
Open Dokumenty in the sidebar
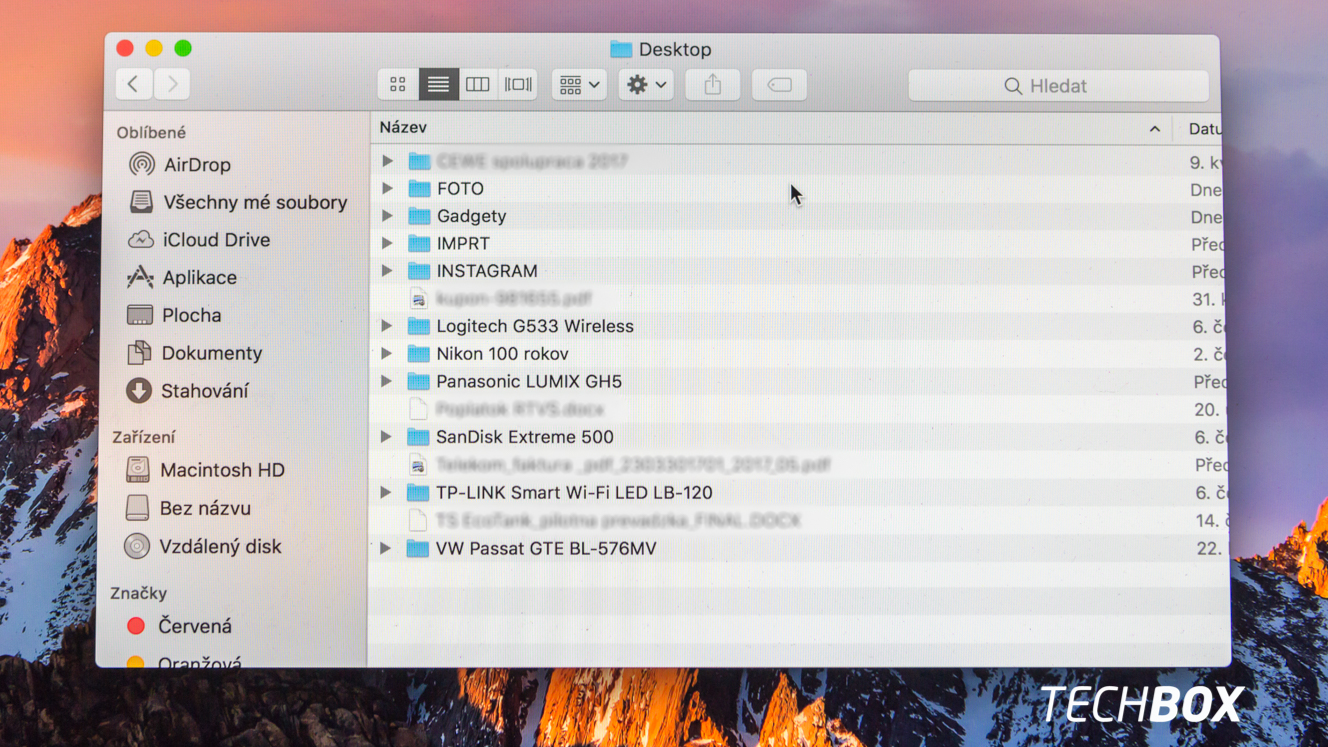coord(194,353)
